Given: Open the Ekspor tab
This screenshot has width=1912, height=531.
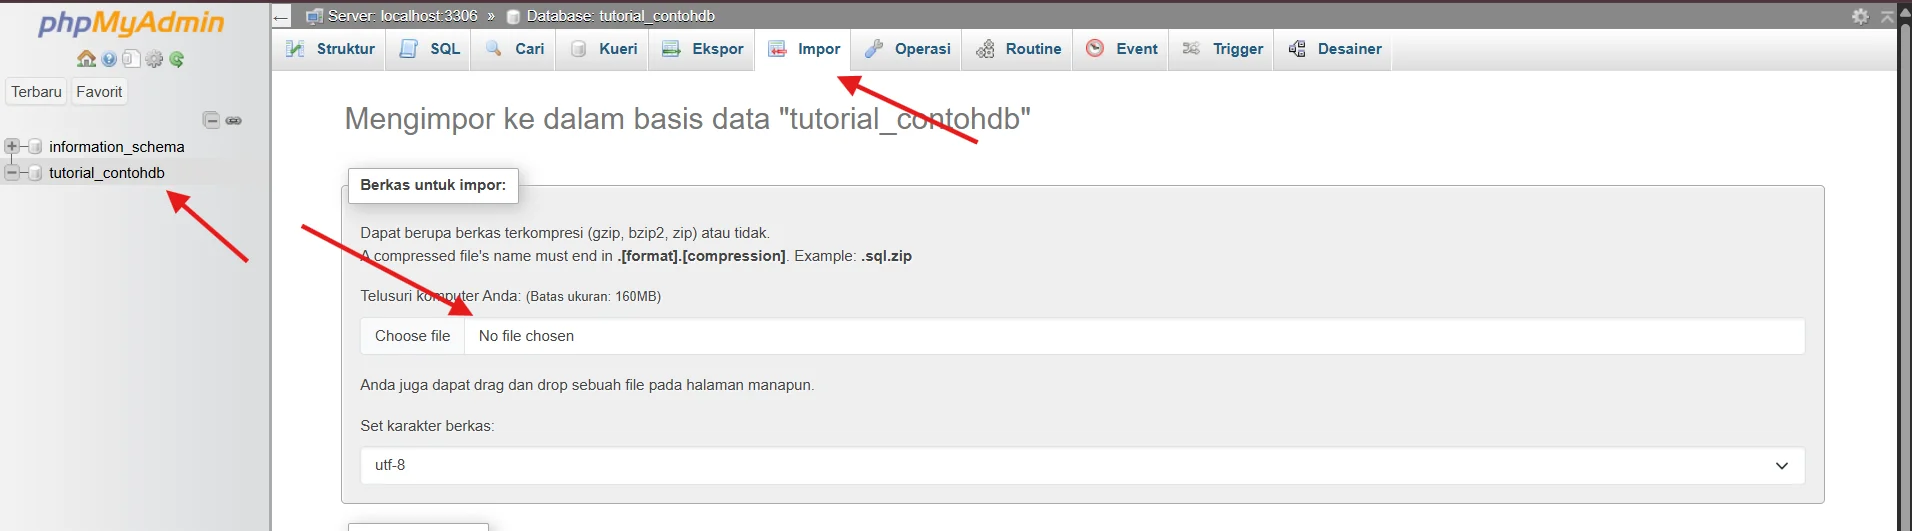Looking at the screenshot, I should click(x=702, y=49).
